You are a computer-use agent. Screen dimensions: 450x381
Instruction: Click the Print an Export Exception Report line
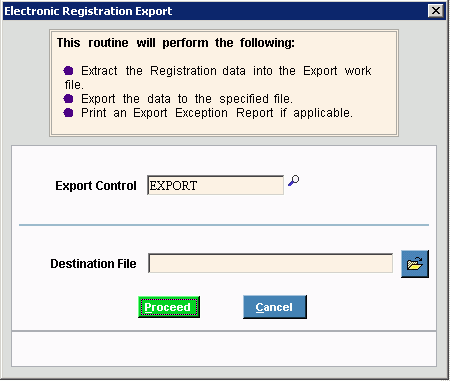(217, 113)
